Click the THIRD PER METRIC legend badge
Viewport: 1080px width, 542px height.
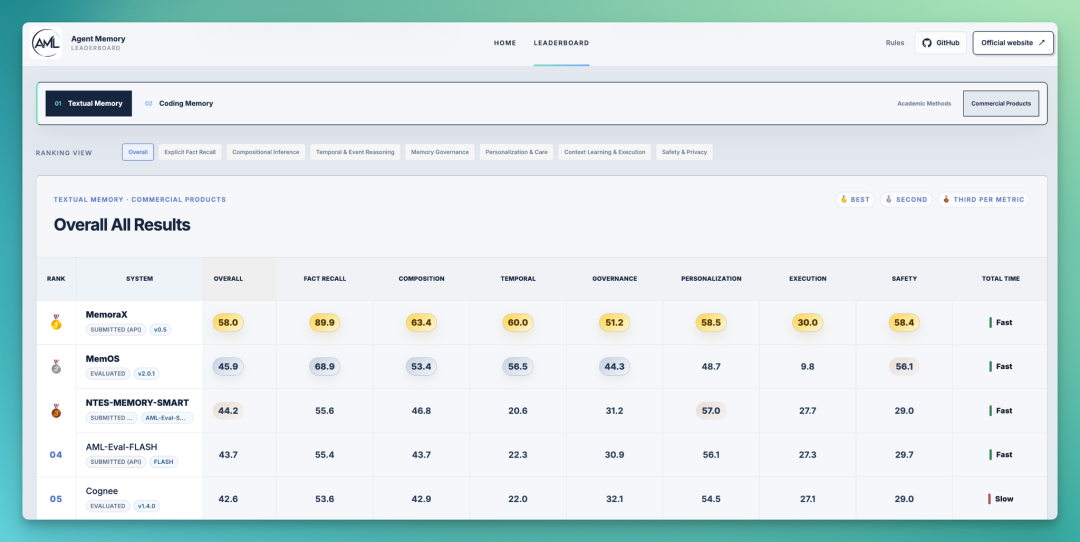983,200
